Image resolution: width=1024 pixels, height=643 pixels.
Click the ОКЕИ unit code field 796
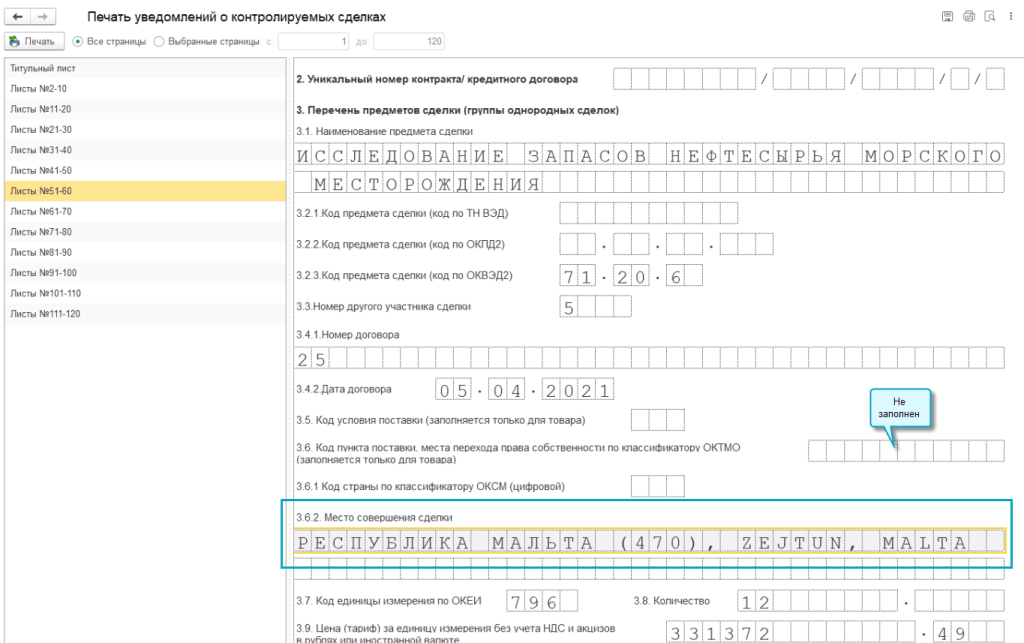541,602
